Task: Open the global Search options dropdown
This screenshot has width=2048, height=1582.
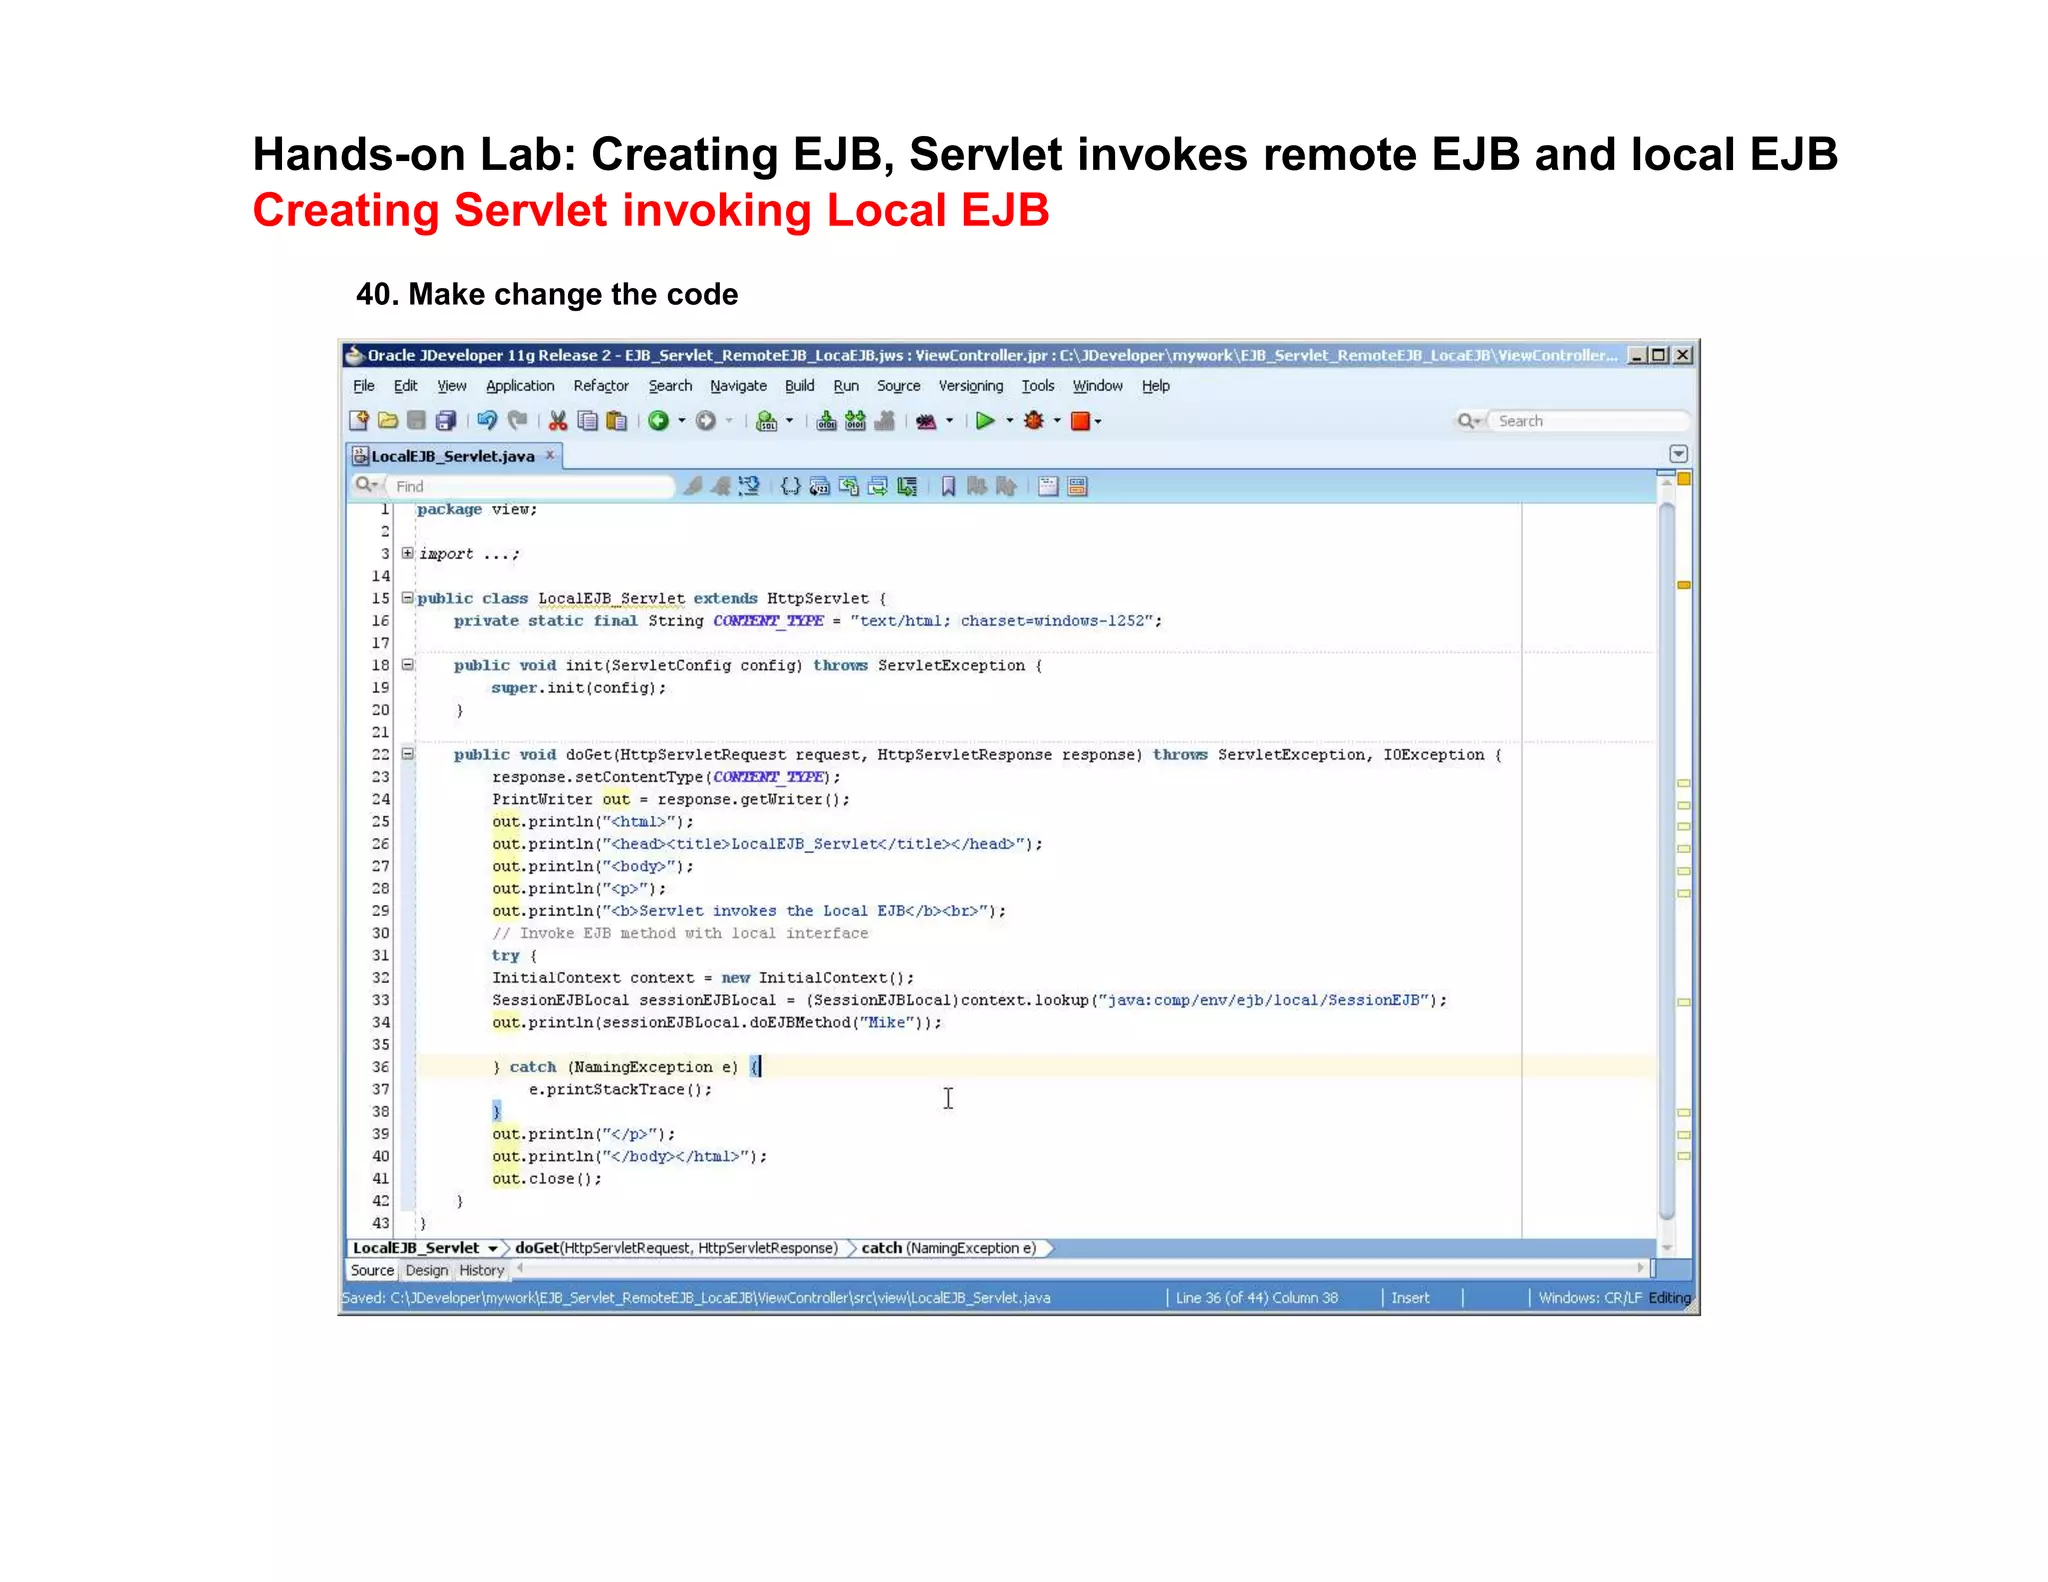Action: (1468, 421)
